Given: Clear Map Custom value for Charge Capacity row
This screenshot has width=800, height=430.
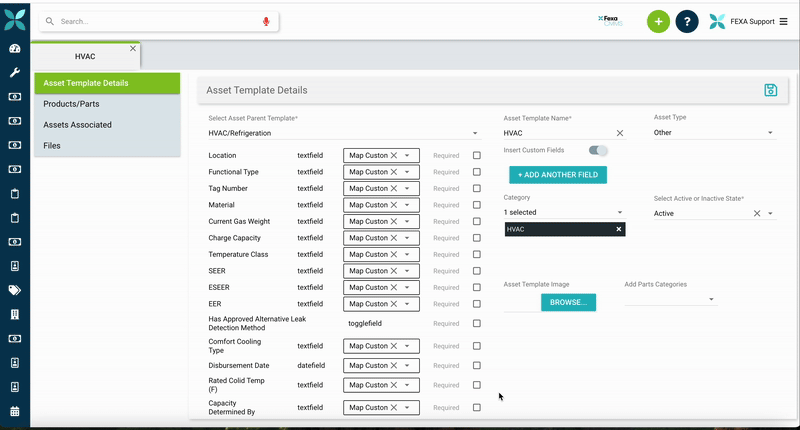Looking at the screenshot, I should point(394,238).
